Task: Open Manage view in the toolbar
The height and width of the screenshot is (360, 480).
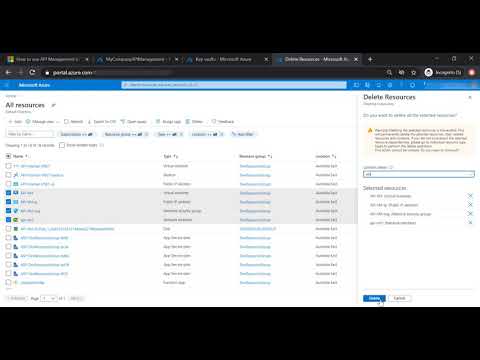Action: [x=42, y=122]
